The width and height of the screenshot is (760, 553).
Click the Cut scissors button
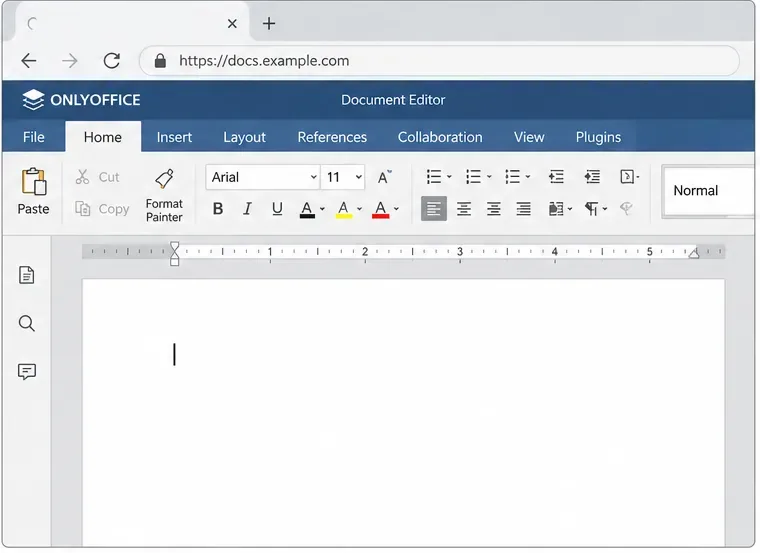pos(97,177)
